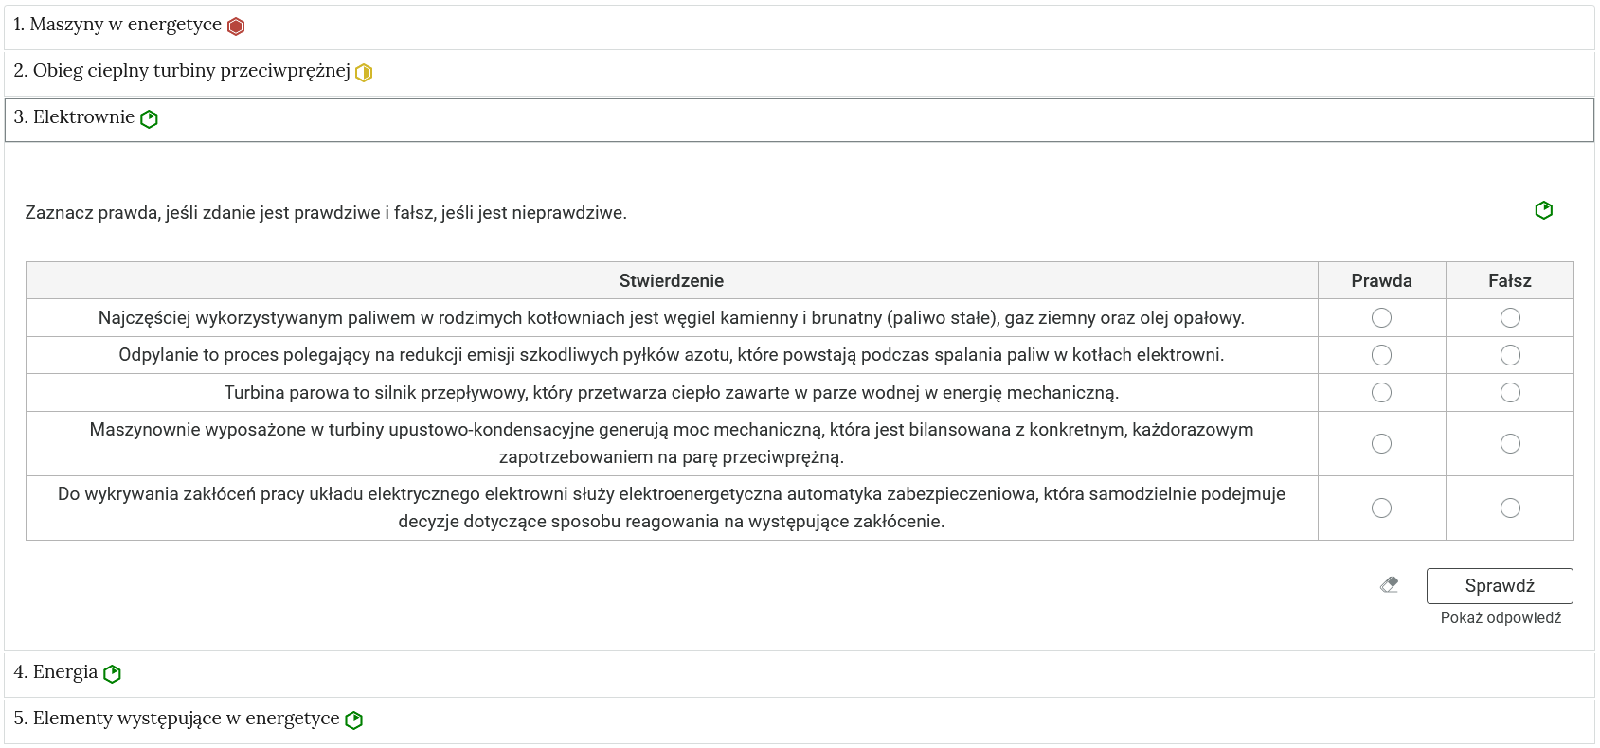Expand section 1. Maszyny w energetyce

117,25
